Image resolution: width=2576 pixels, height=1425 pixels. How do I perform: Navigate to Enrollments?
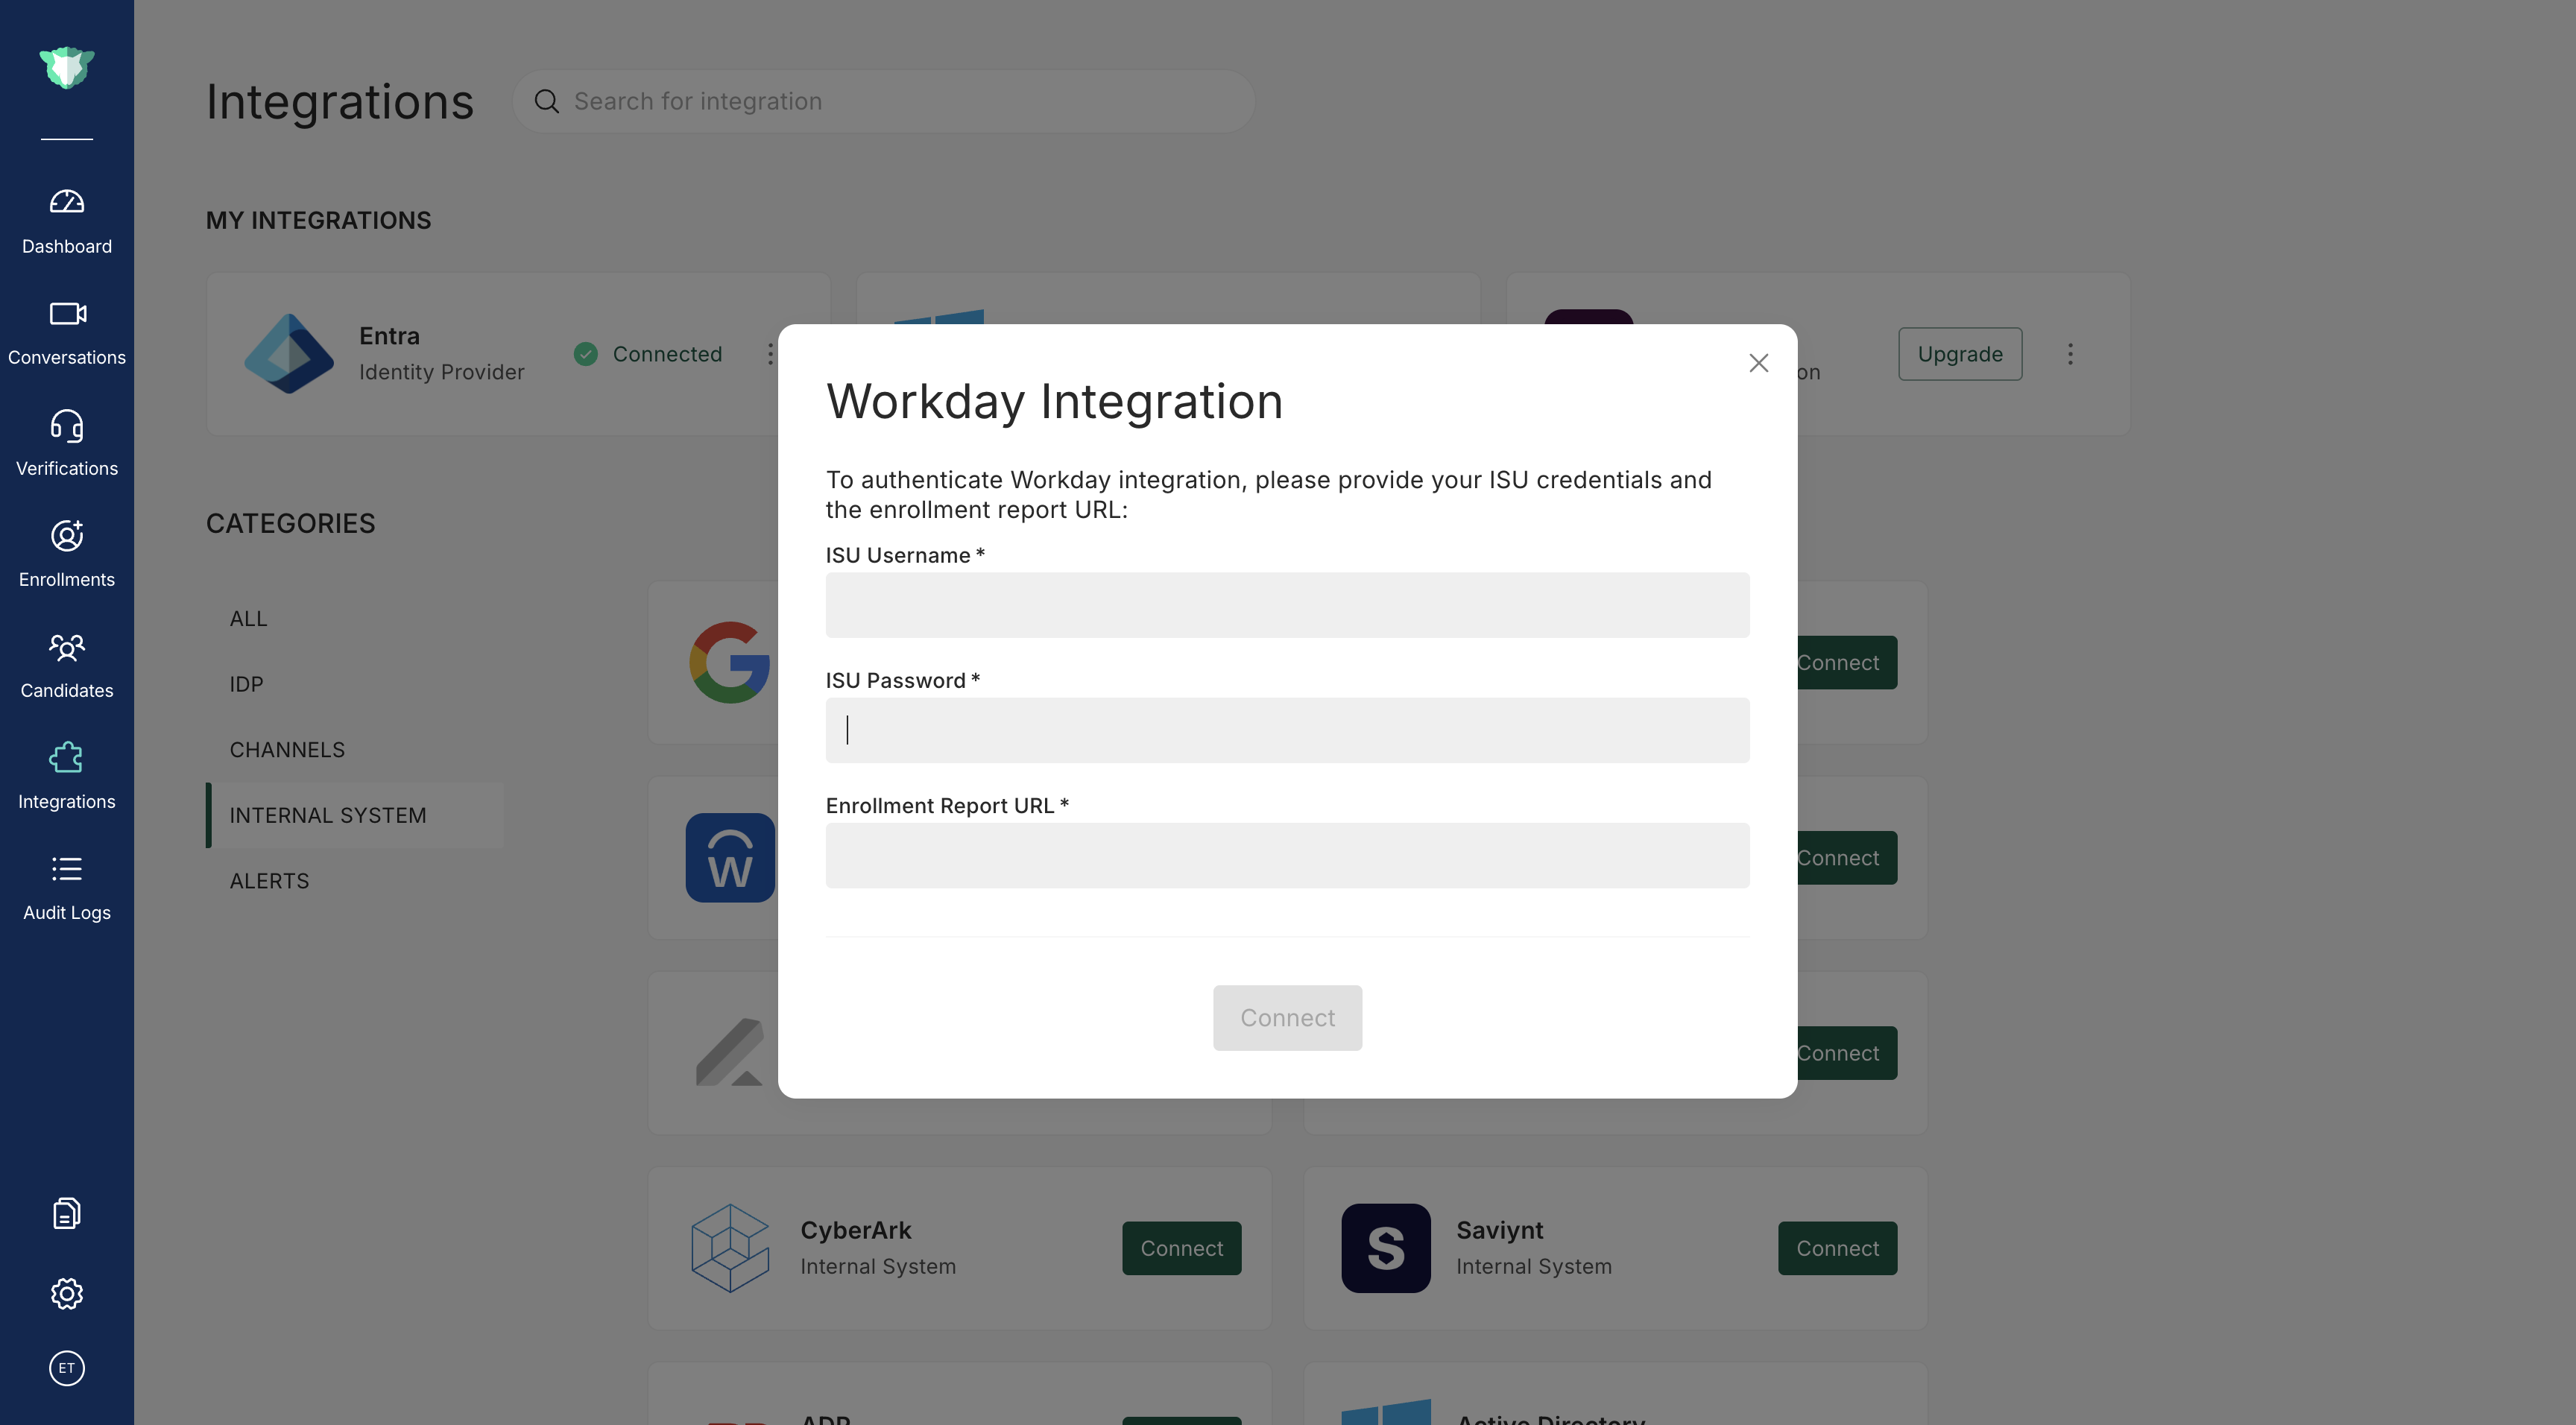pos(67,555)
